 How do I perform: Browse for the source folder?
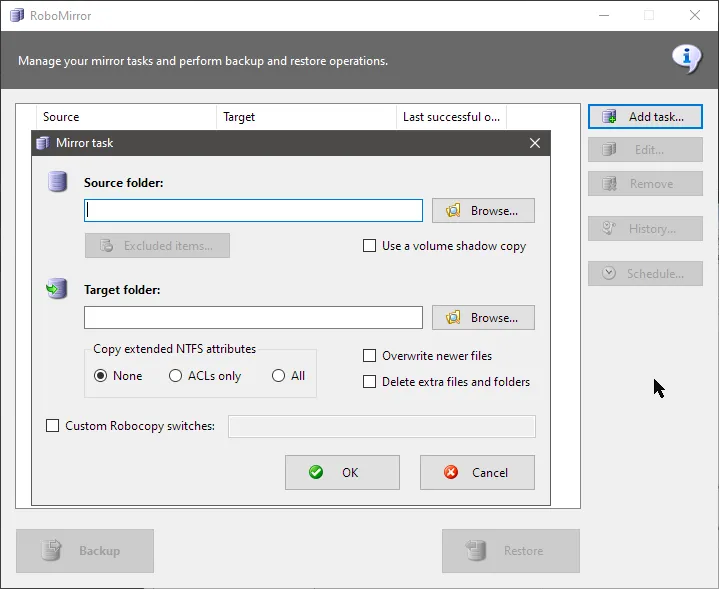click(x=483, y=211)
